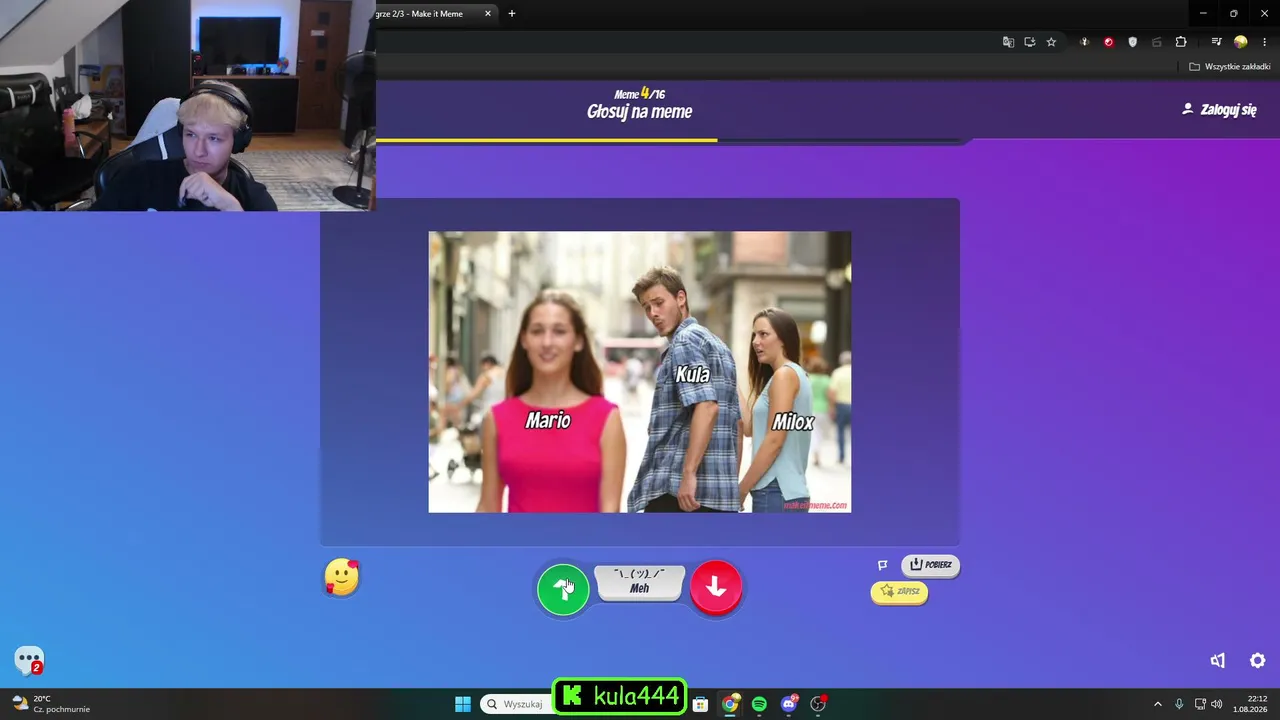Open the media controls icon
This screenshot has width=1280, height=720.
pos(1216,42)
